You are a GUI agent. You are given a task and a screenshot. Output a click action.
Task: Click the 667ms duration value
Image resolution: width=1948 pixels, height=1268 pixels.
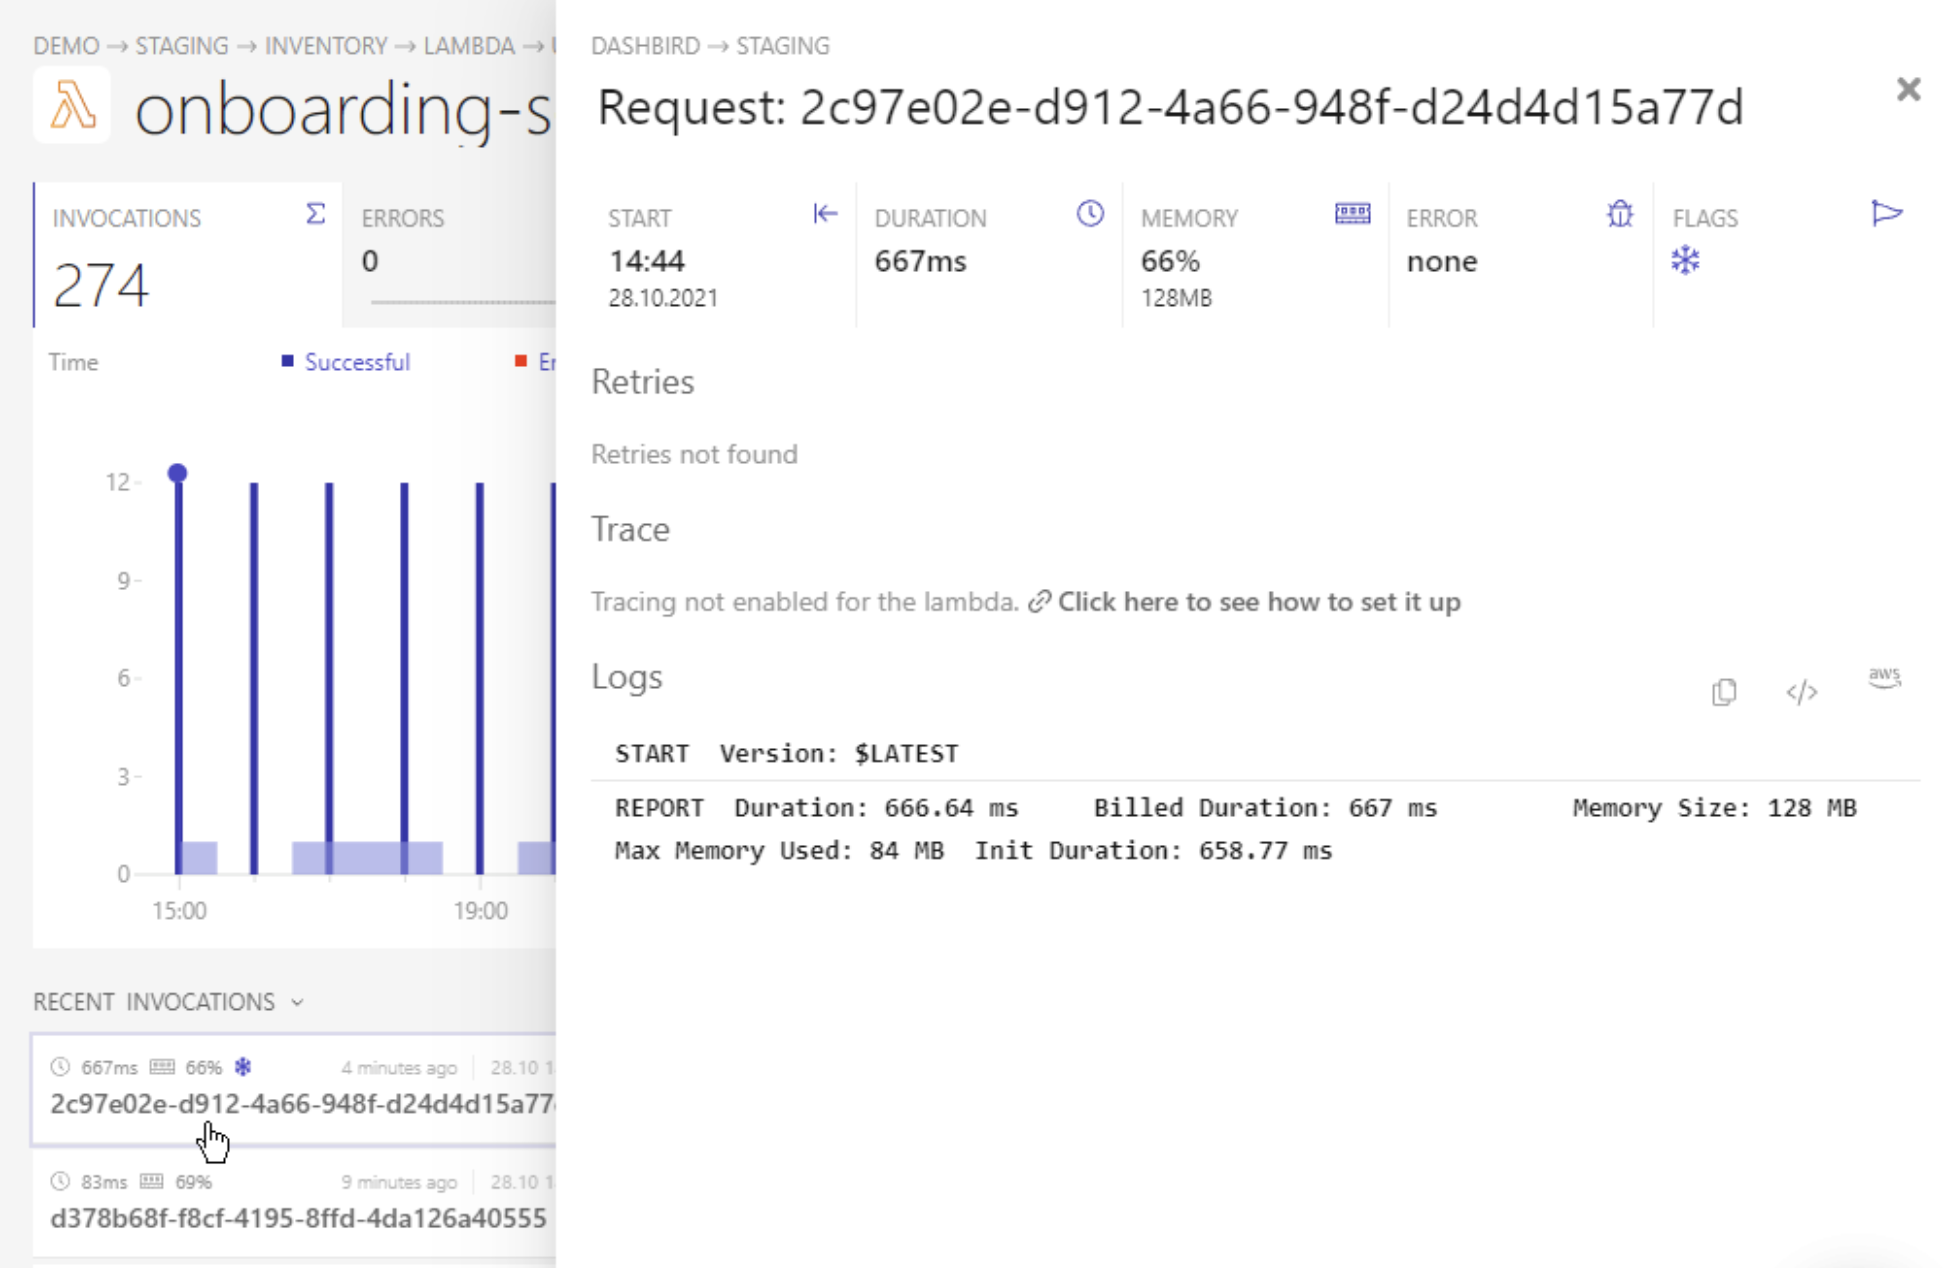tap(920, 262)
